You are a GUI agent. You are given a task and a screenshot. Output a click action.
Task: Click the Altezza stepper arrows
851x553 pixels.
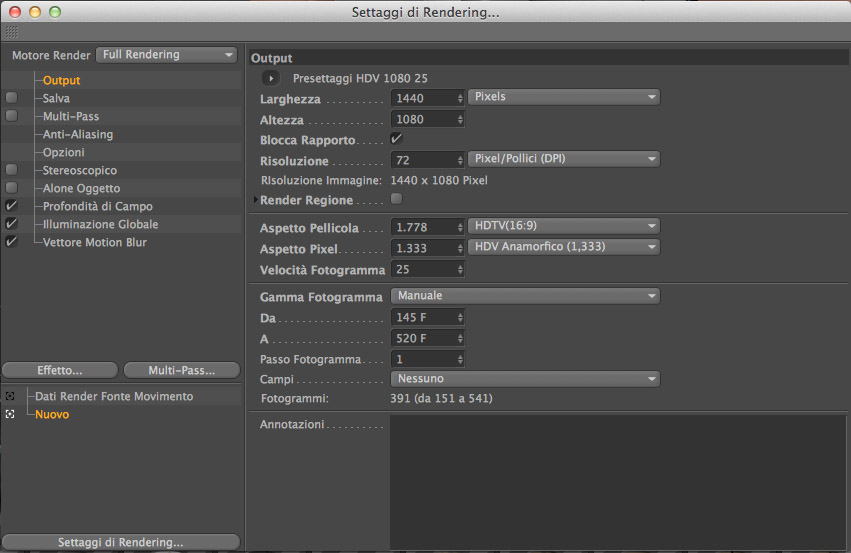point(460,119)
